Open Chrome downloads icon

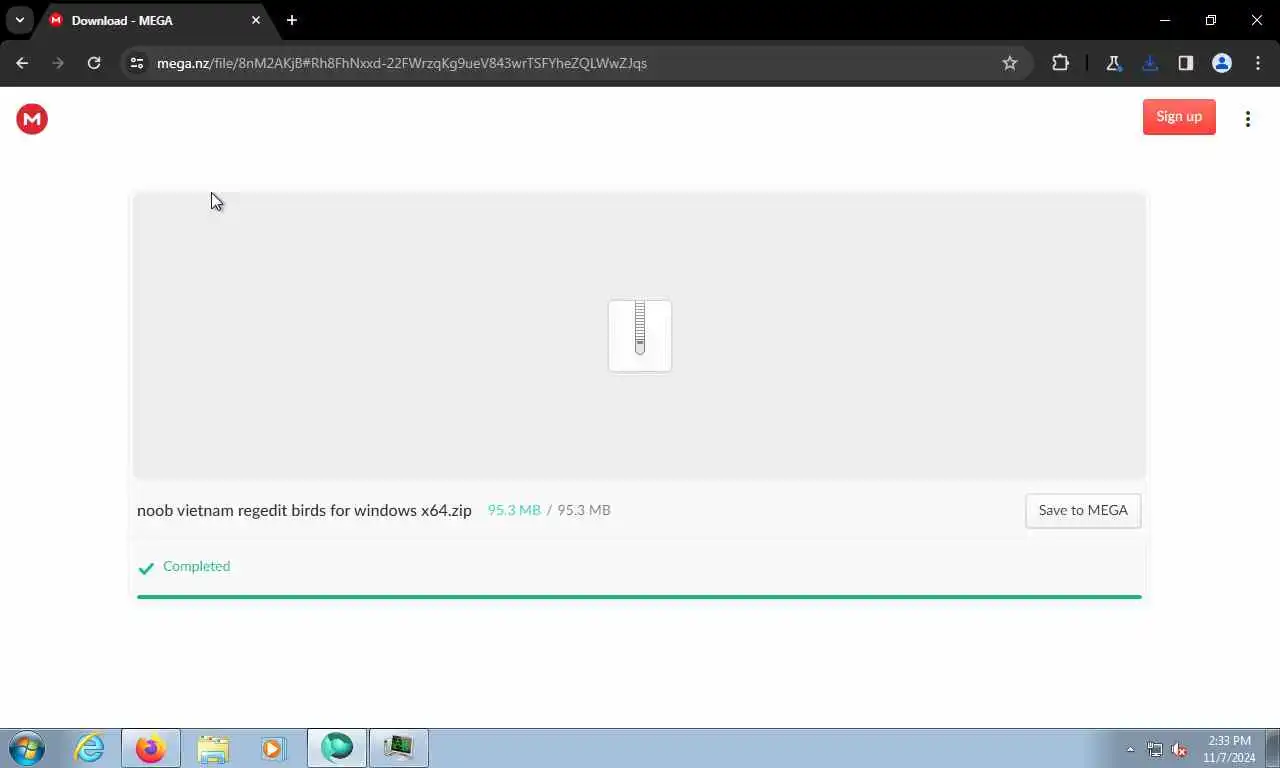(x=1150, y=63)
